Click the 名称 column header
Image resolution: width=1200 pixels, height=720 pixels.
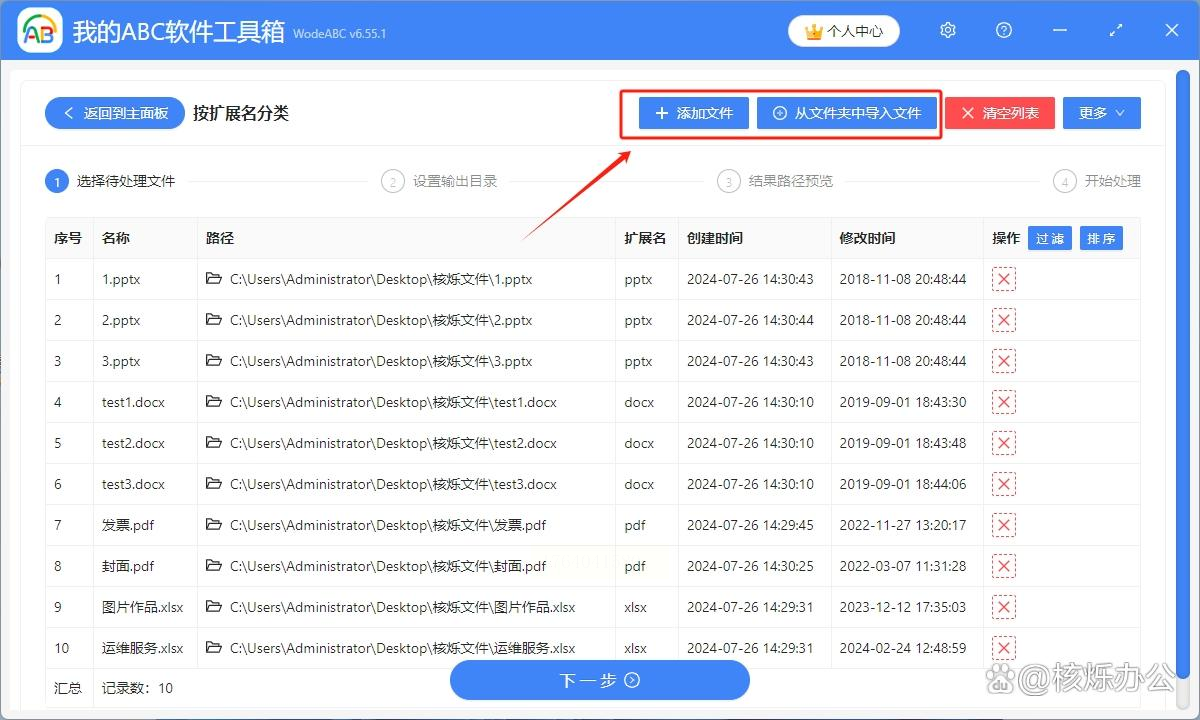pos(116,238)
